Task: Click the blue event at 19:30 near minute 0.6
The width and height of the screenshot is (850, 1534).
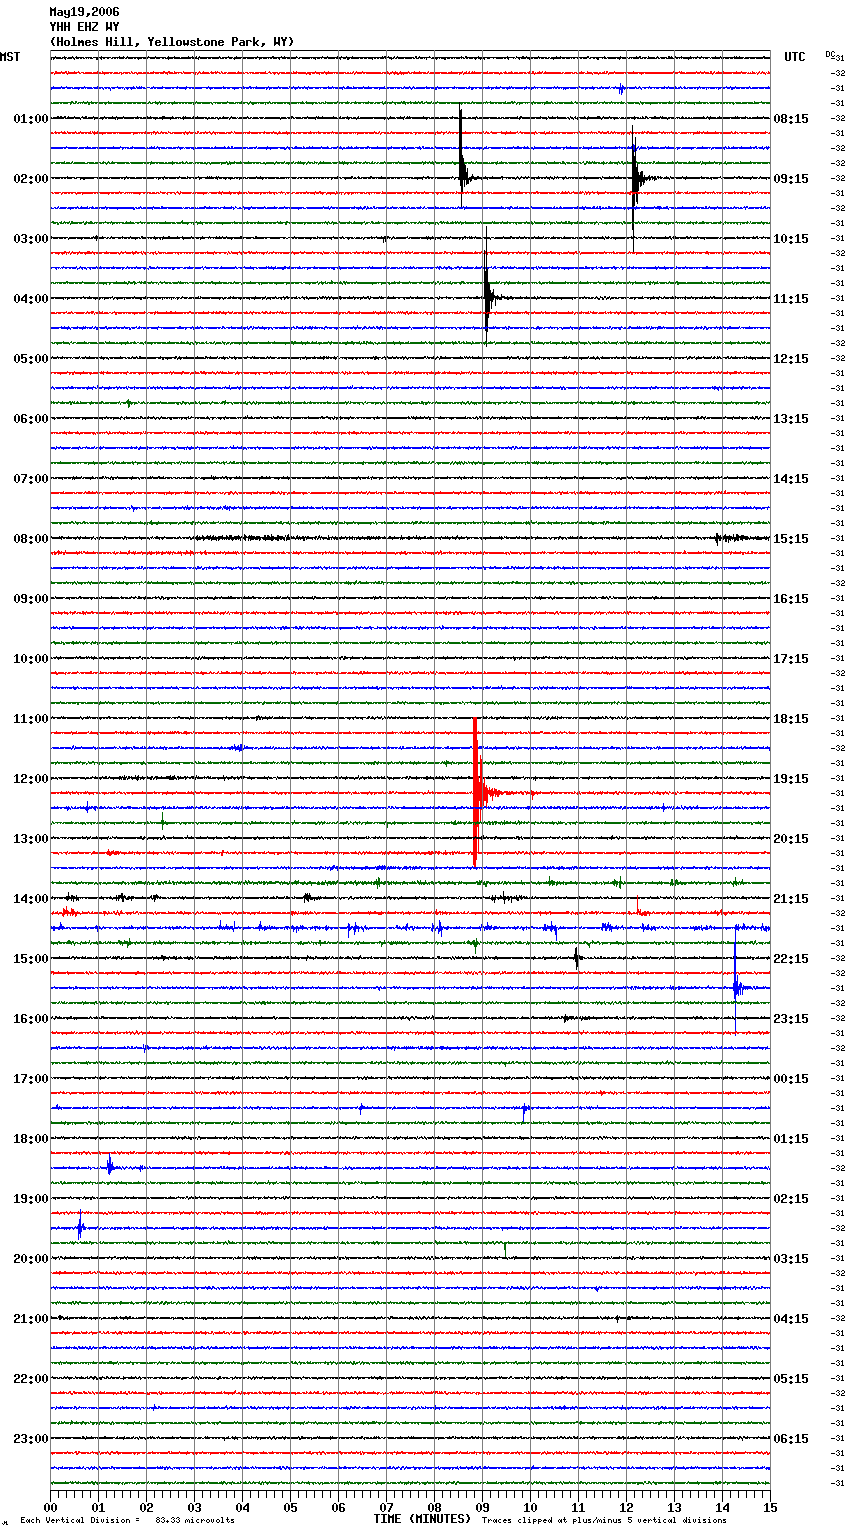Action: point(80,1225)
